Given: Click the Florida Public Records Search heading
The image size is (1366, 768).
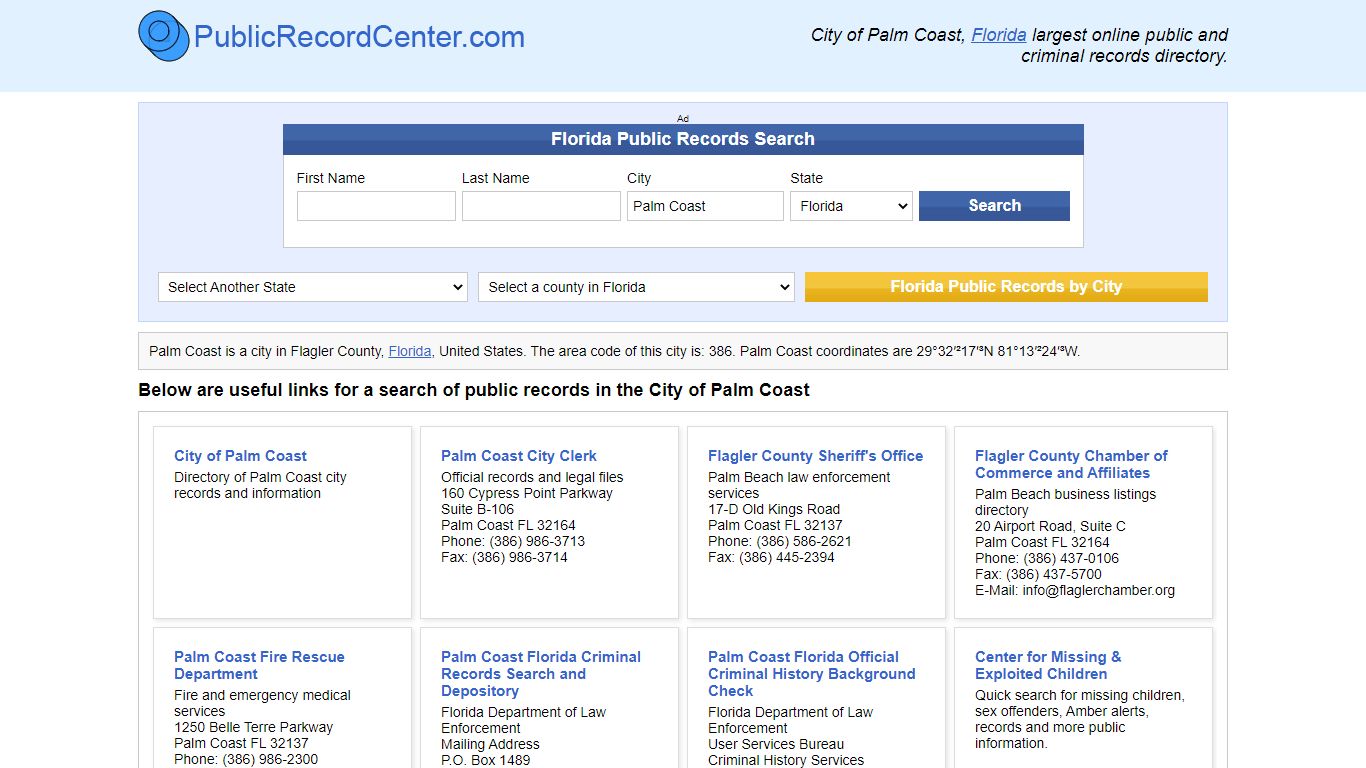Looking at the screenshot, I should [683, 139].
